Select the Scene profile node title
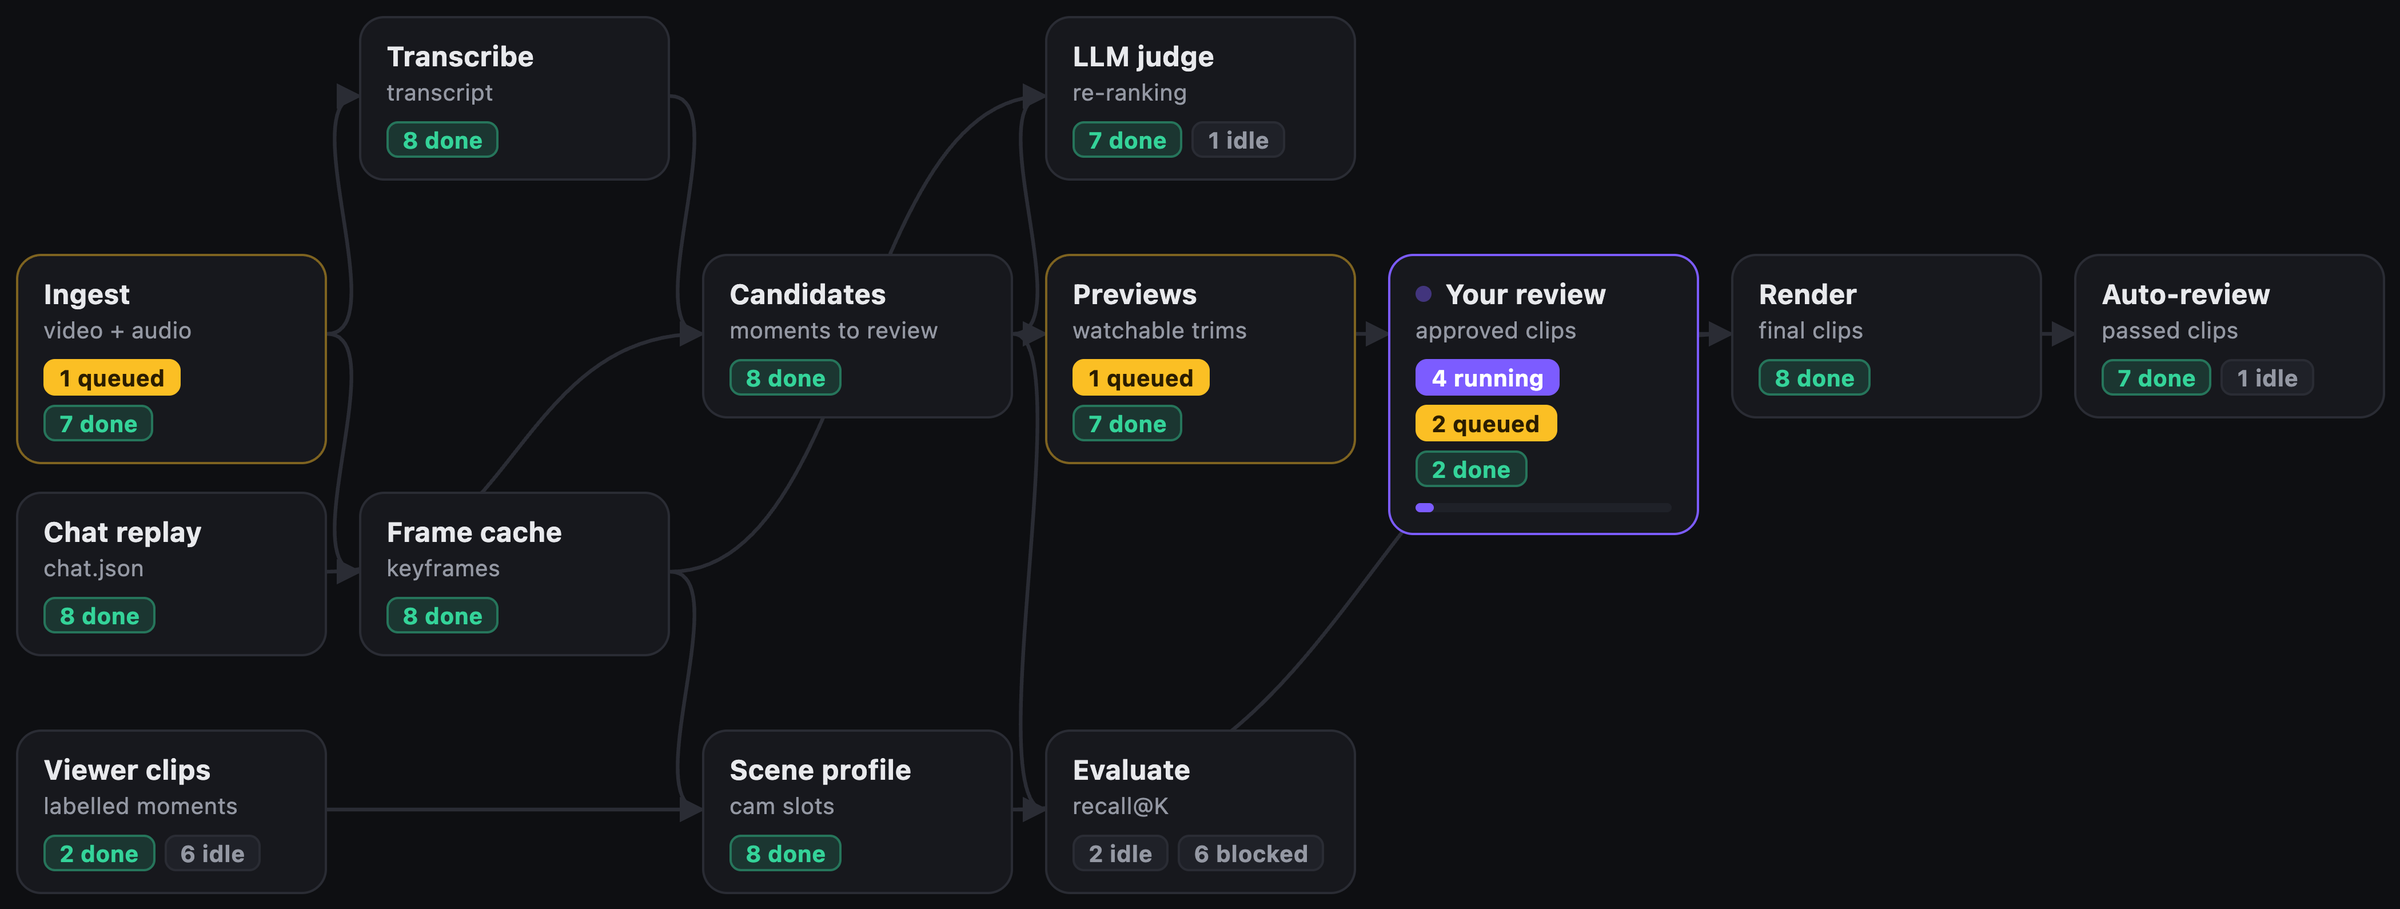The image size is (2400, 909). [x=820, y=770]
